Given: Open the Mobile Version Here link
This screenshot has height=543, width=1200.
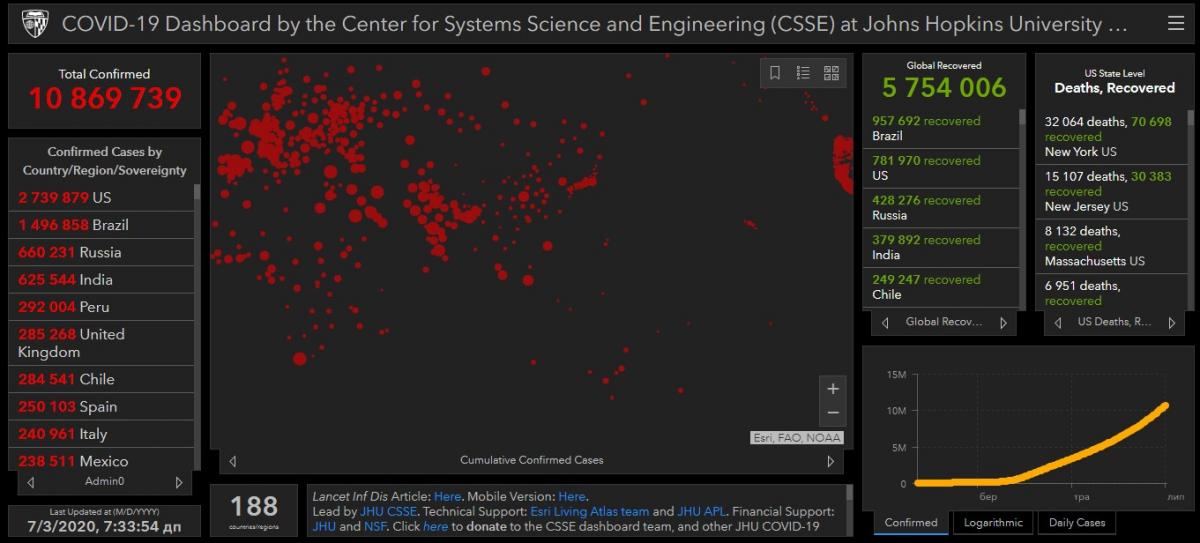Looking at the screenshot, I should (571, 496).
